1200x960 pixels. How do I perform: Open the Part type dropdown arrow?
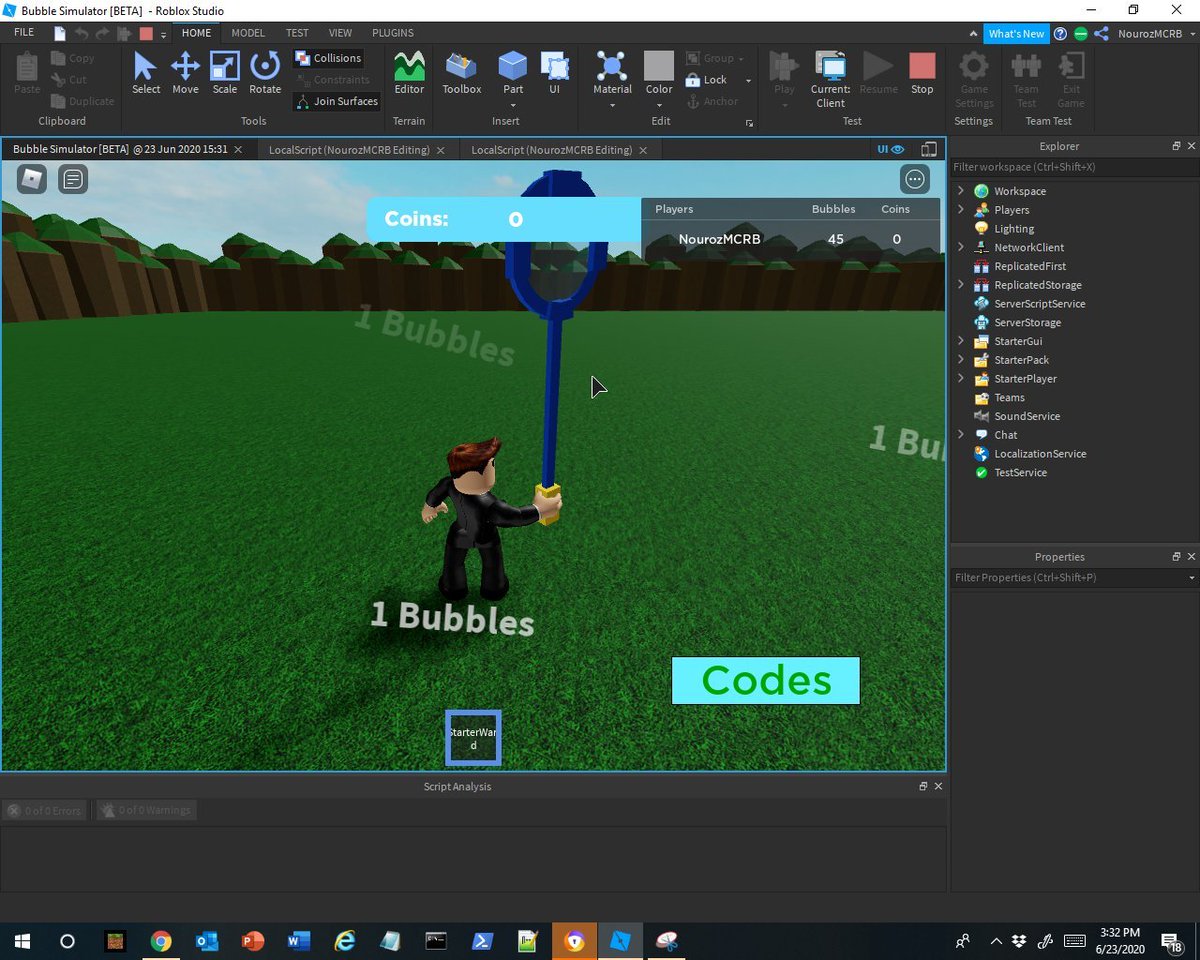click(x=513, y=103)
